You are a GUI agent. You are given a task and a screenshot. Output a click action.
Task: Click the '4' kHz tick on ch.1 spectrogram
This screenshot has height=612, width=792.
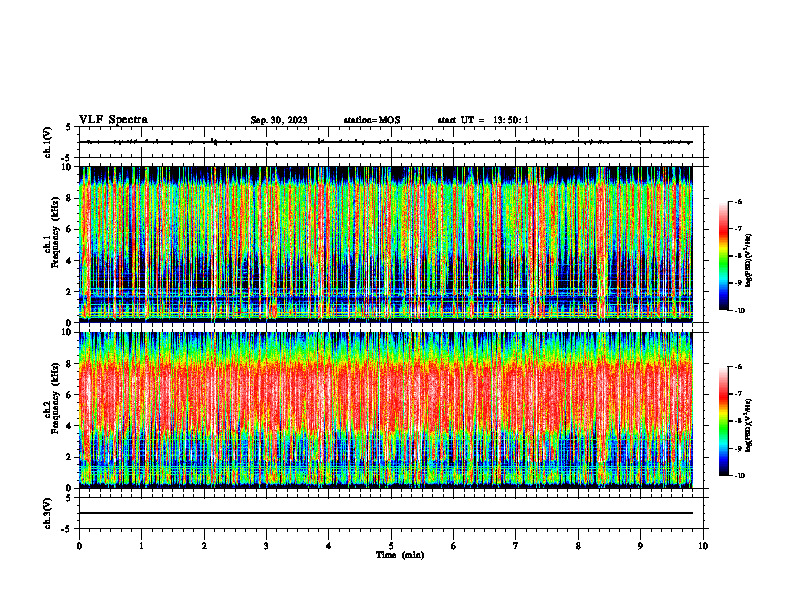tap(70, 261)
